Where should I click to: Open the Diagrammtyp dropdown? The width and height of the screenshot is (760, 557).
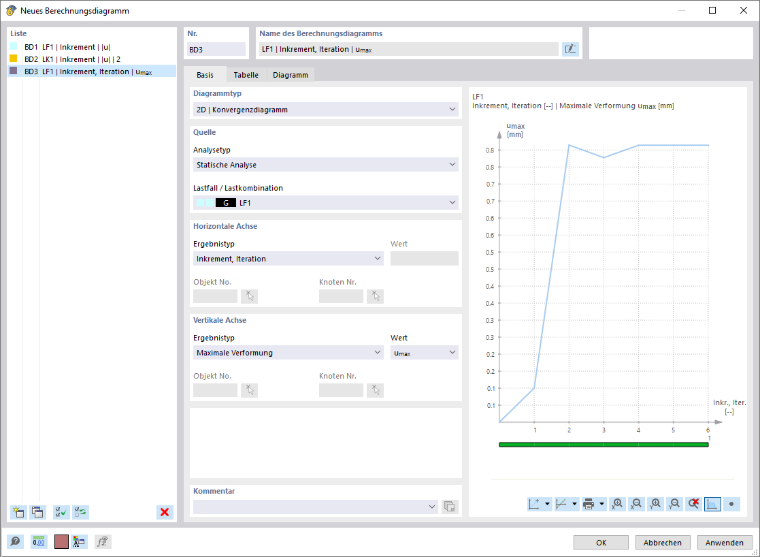(326, 110)
